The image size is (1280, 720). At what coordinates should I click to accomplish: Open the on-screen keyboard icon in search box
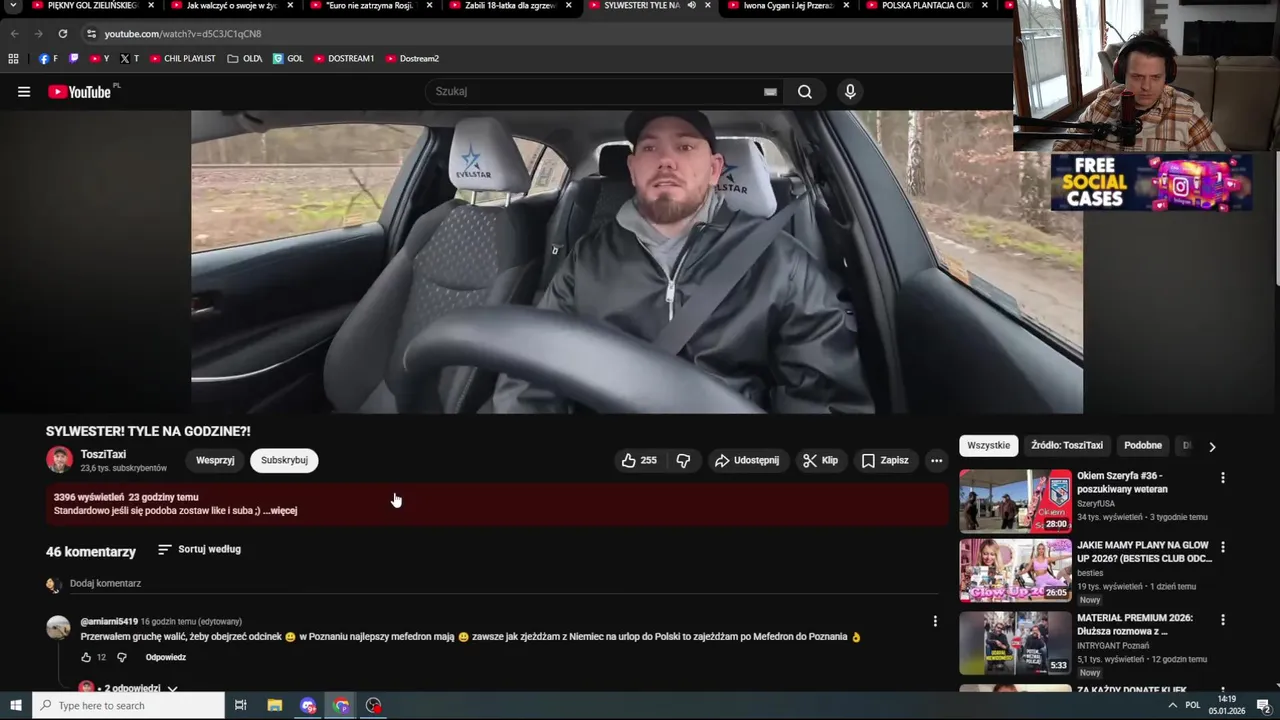point(770,92)
